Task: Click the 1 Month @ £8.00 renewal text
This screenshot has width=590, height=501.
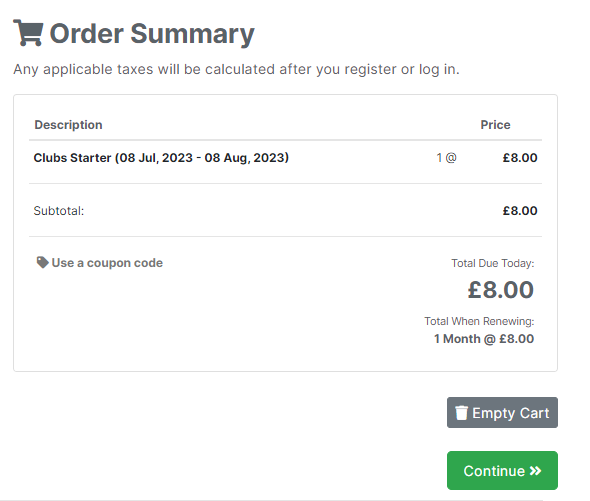Action: point(484,339)
